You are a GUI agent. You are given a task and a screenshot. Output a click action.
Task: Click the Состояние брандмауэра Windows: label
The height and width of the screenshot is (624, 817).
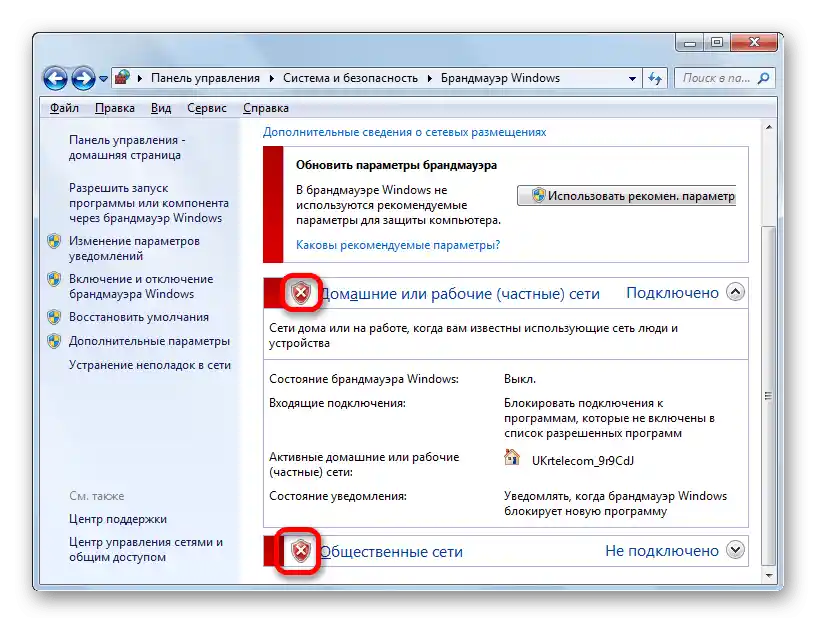click(x=364, y=379)
